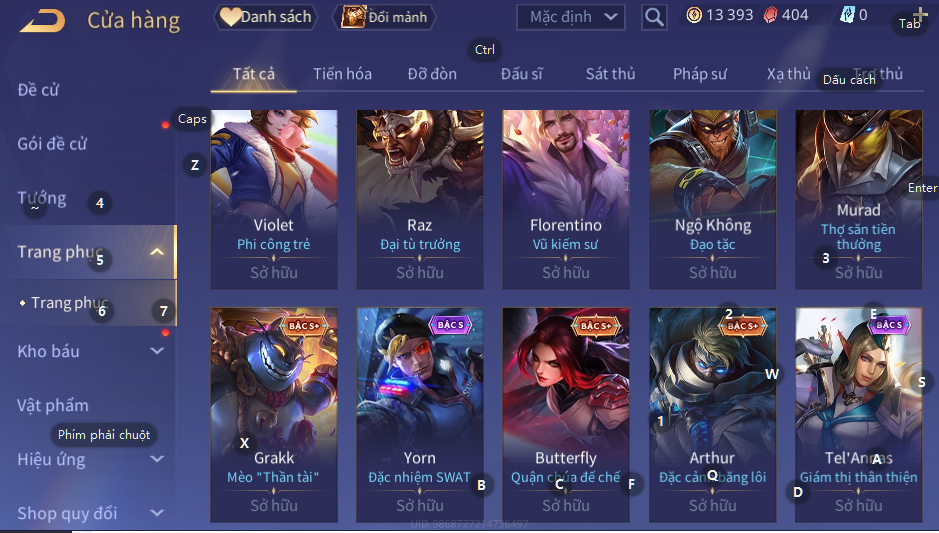Select the Tiến hóa filter tab
This screenshot has width=939, height=533.
pyautogui.click(x=342, y=74)
